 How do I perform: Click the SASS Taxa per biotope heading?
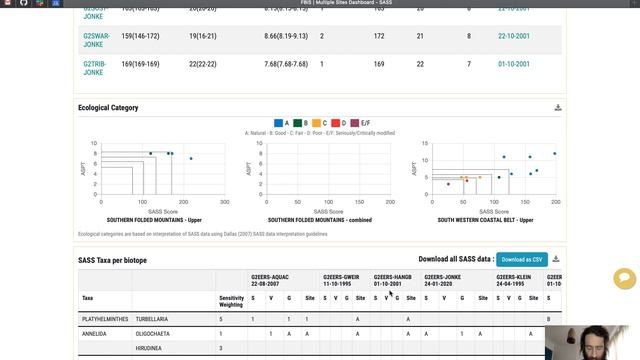coord(112,260)
